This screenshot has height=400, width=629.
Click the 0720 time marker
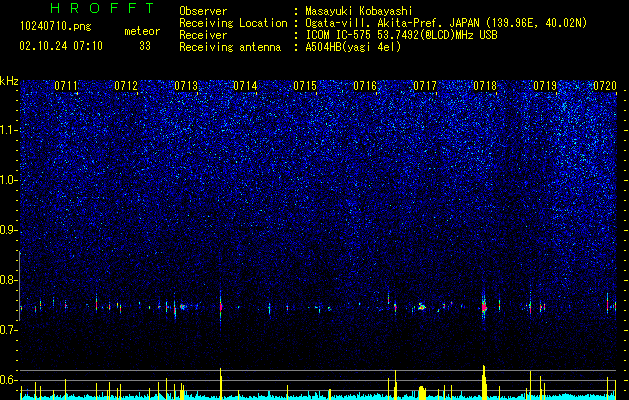[x=605, y=86]
